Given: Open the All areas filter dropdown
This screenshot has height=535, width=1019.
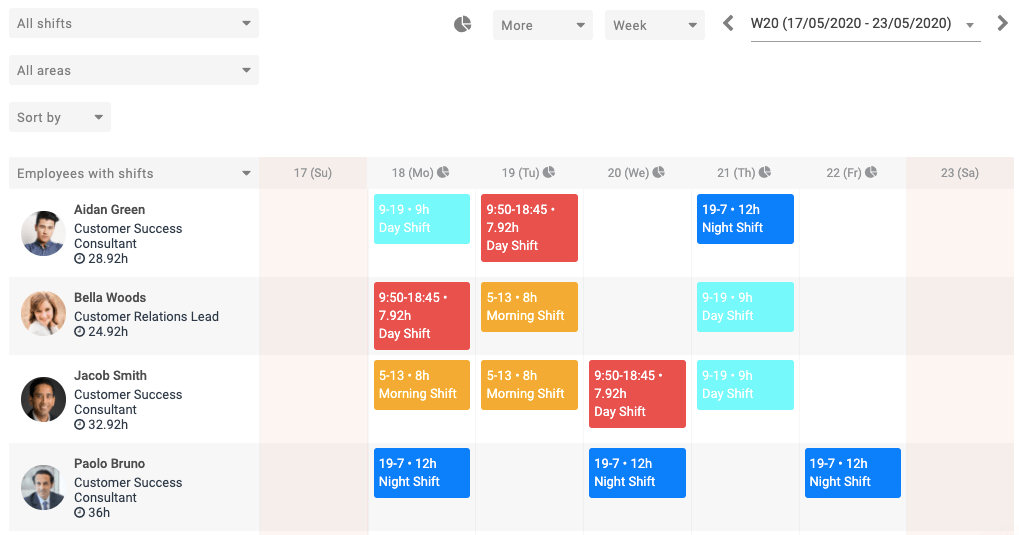Looking at the screenshot, I should 133,70.
